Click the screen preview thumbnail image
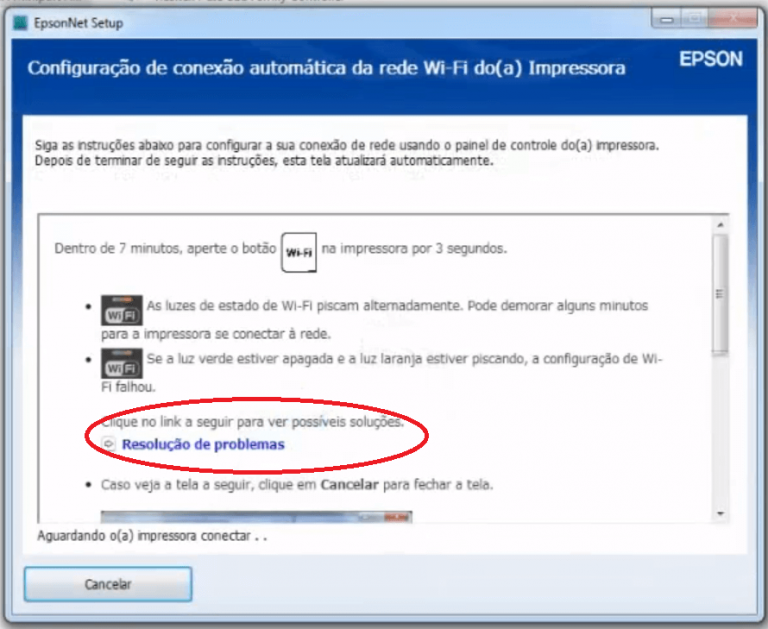 pyautogui.click(x=256, y=517)
